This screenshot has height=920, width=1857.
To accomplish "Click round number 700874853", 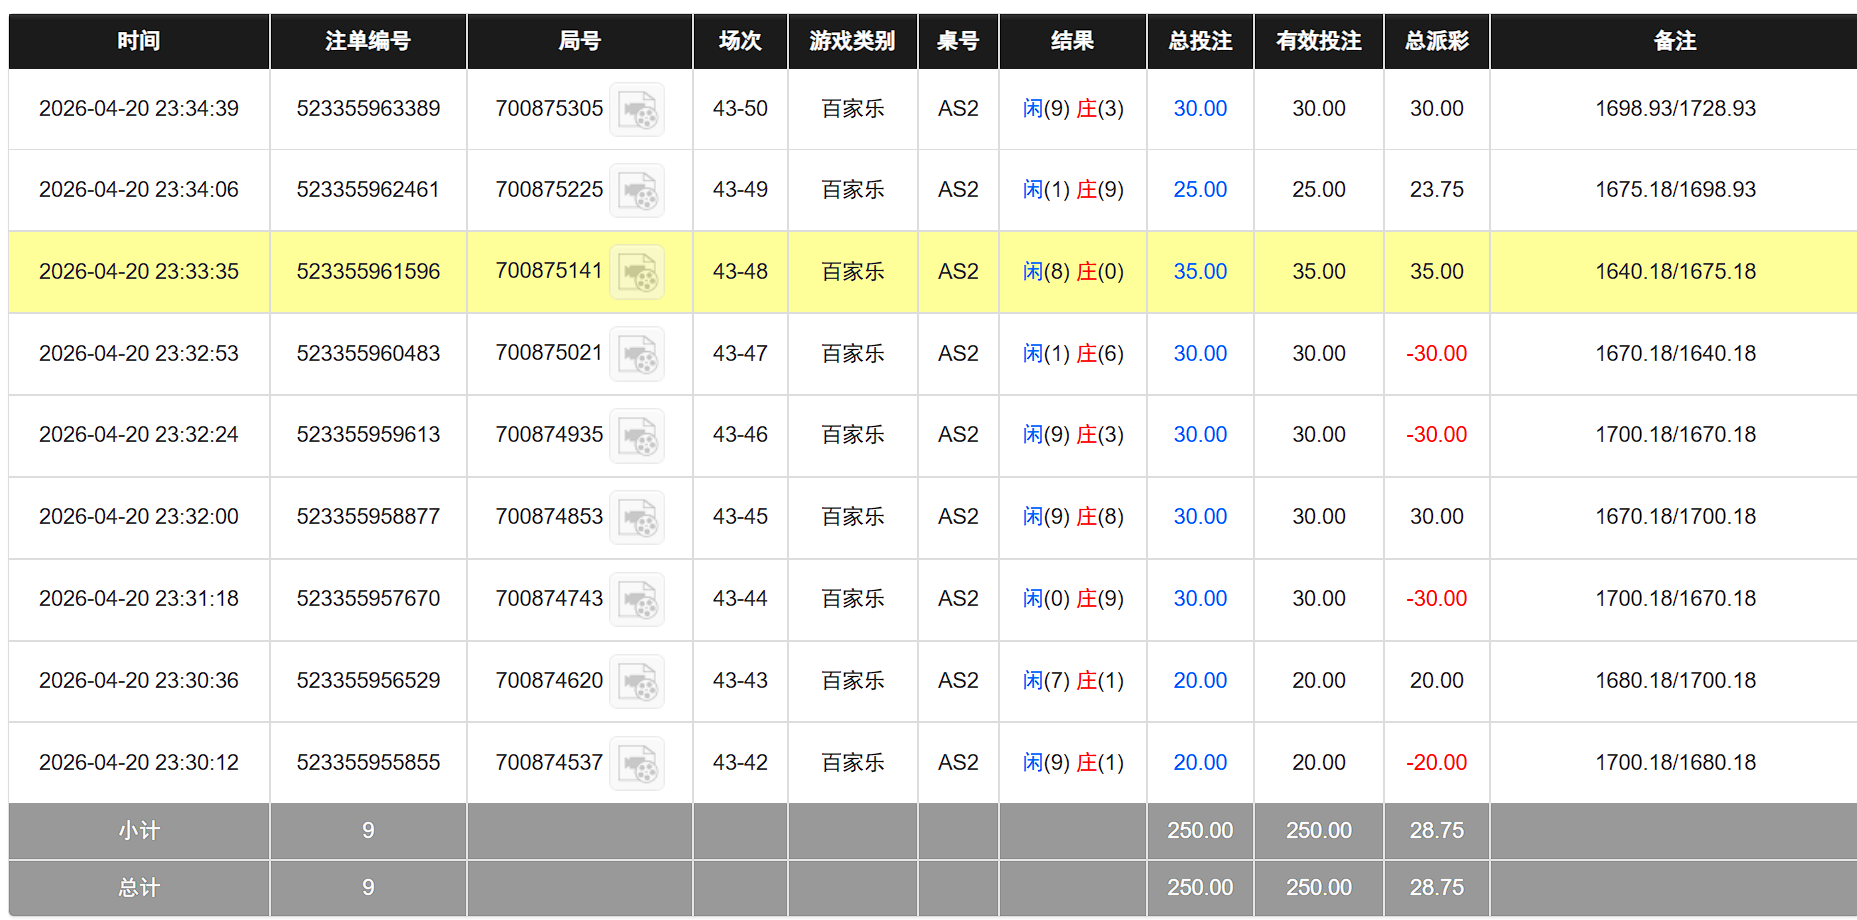I will 549,516.
